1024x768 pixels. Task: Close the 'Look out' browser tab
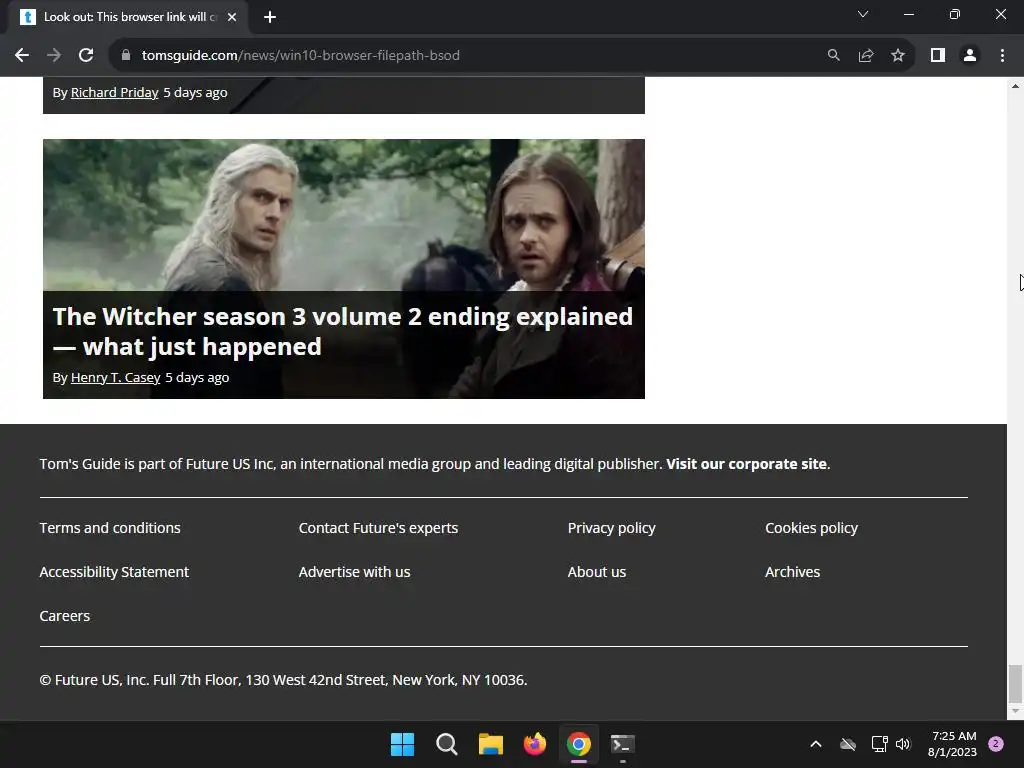click(x=232, y=17)
